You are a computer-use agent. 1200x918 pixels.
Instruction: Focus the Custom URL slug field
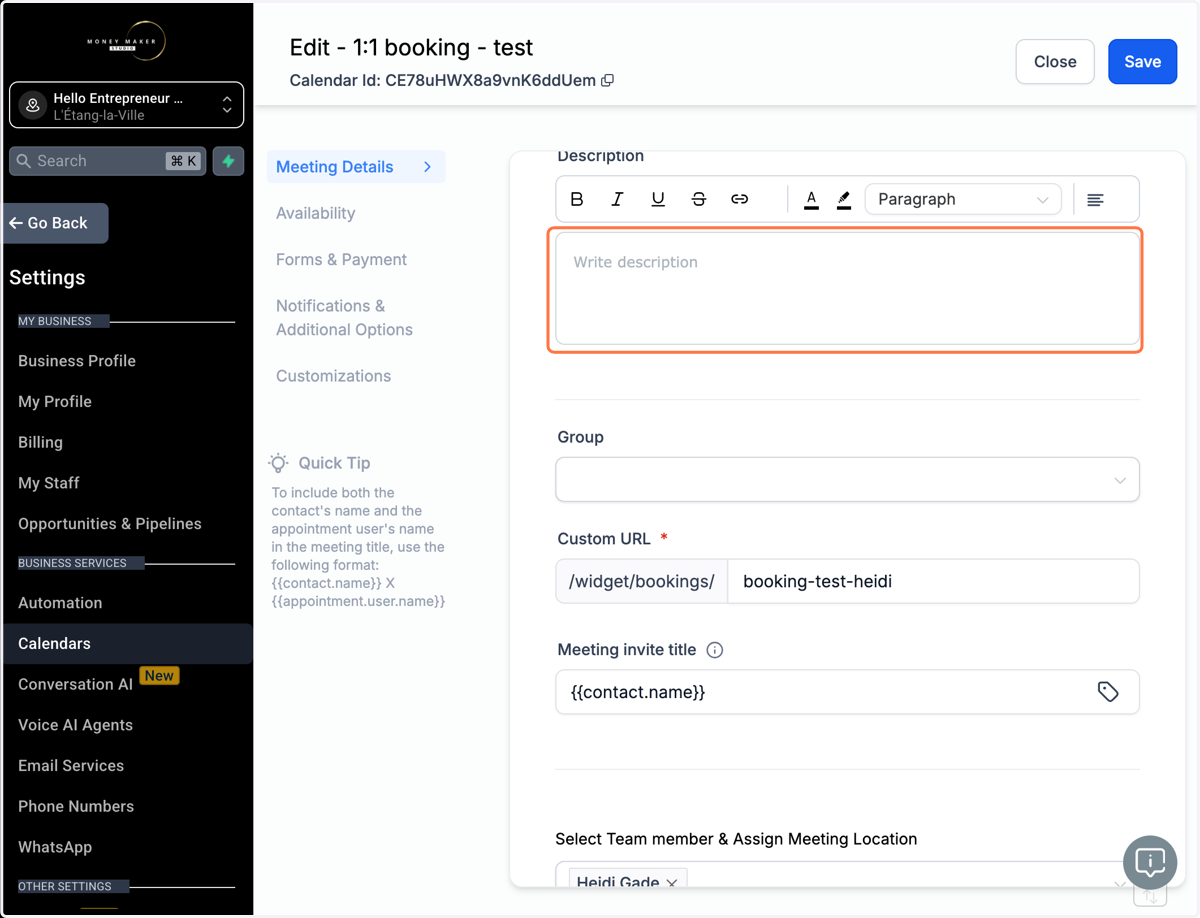[933, 581]
